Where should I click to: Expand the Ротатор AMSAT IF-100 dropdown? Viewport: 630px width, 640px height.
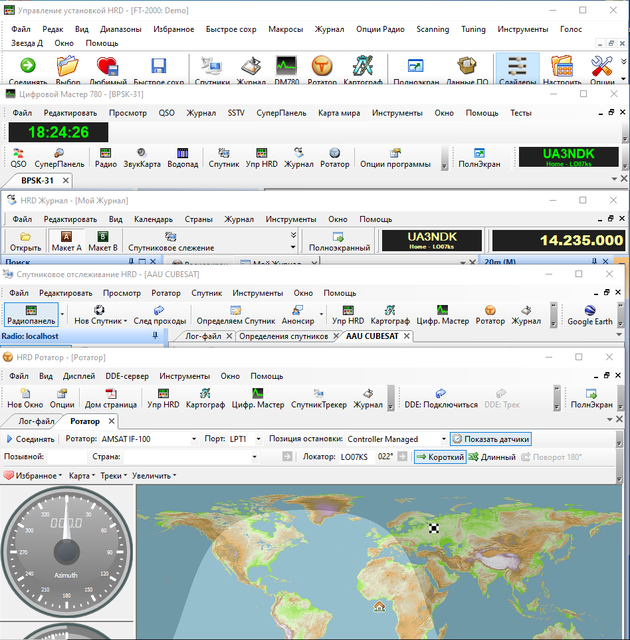[x=193, y=439]
